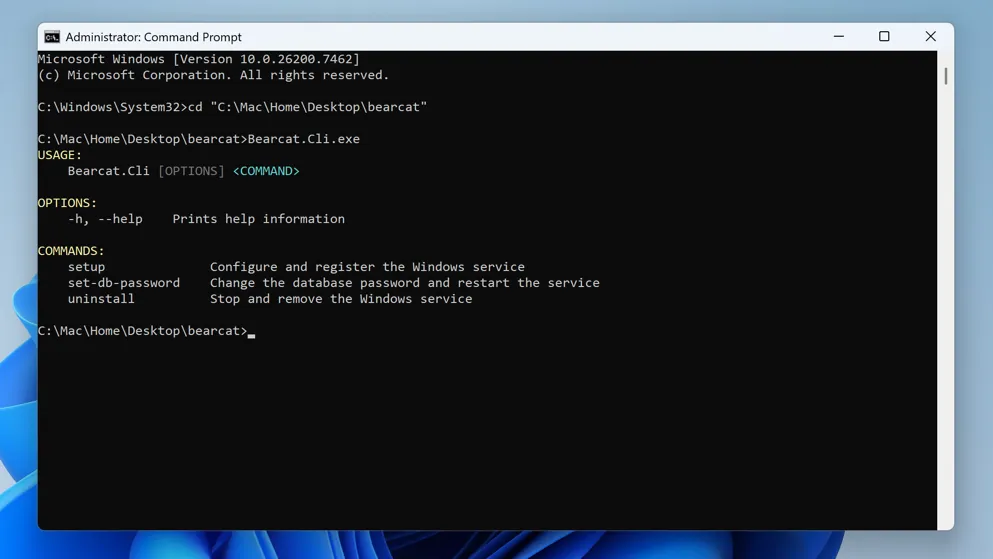Maximize the Command Prompt window
This screenshot has width=993, height=559.
coord(884,37)
